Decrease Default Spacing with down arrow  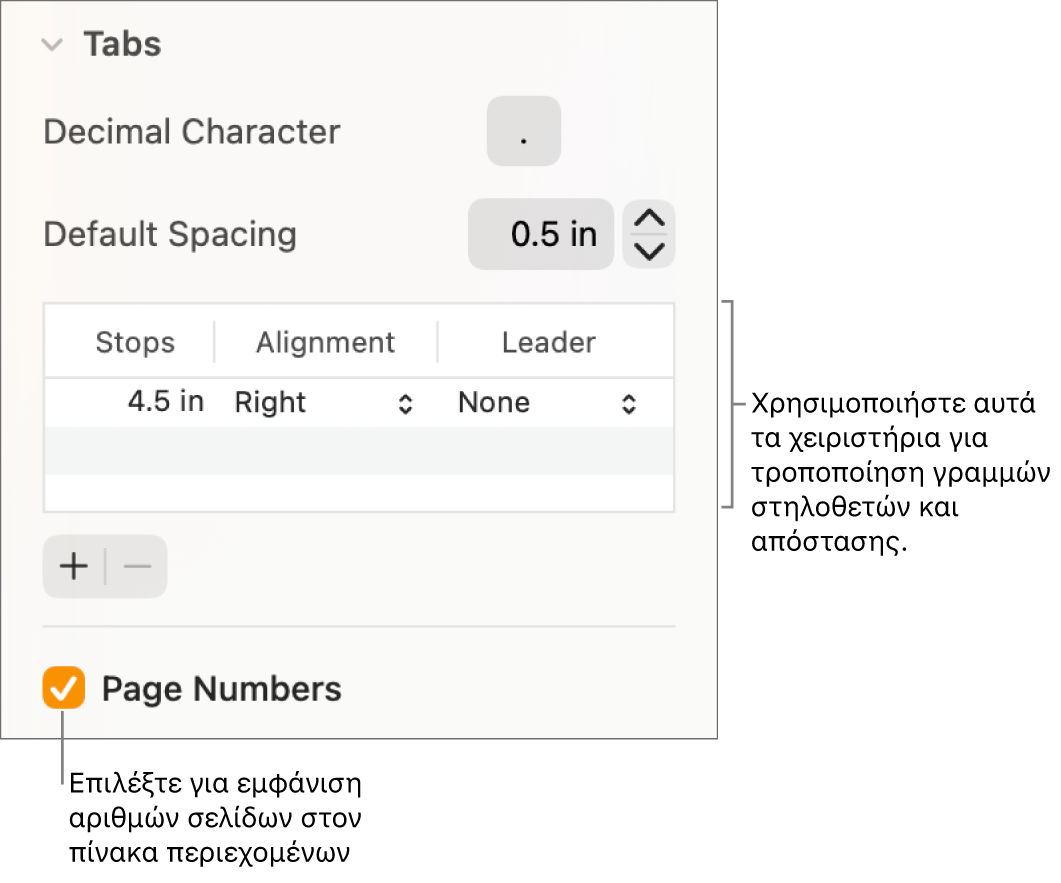coord(649,250)
